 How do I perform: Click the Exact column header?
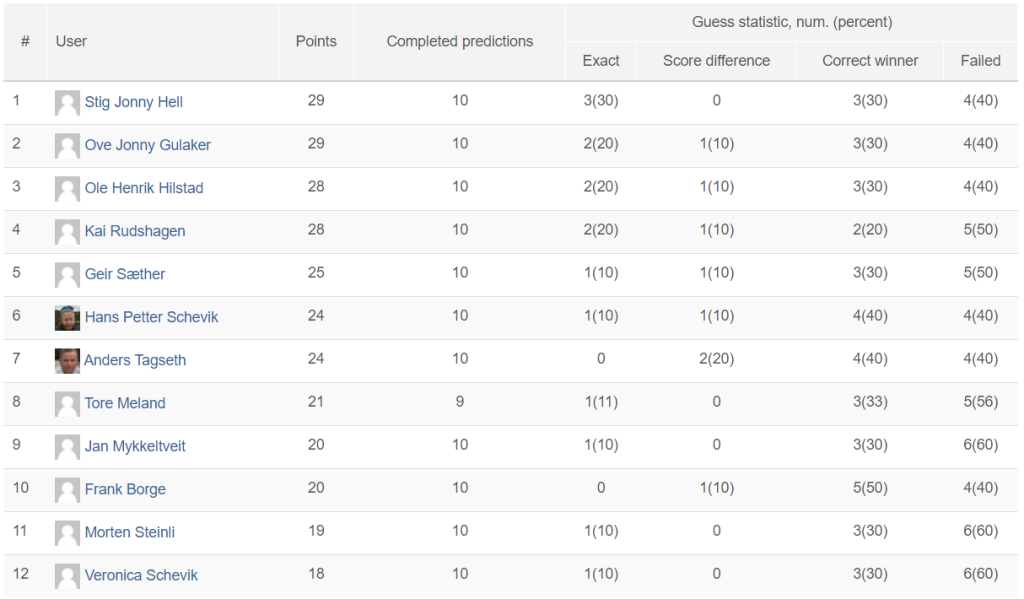tap(601, 61)
